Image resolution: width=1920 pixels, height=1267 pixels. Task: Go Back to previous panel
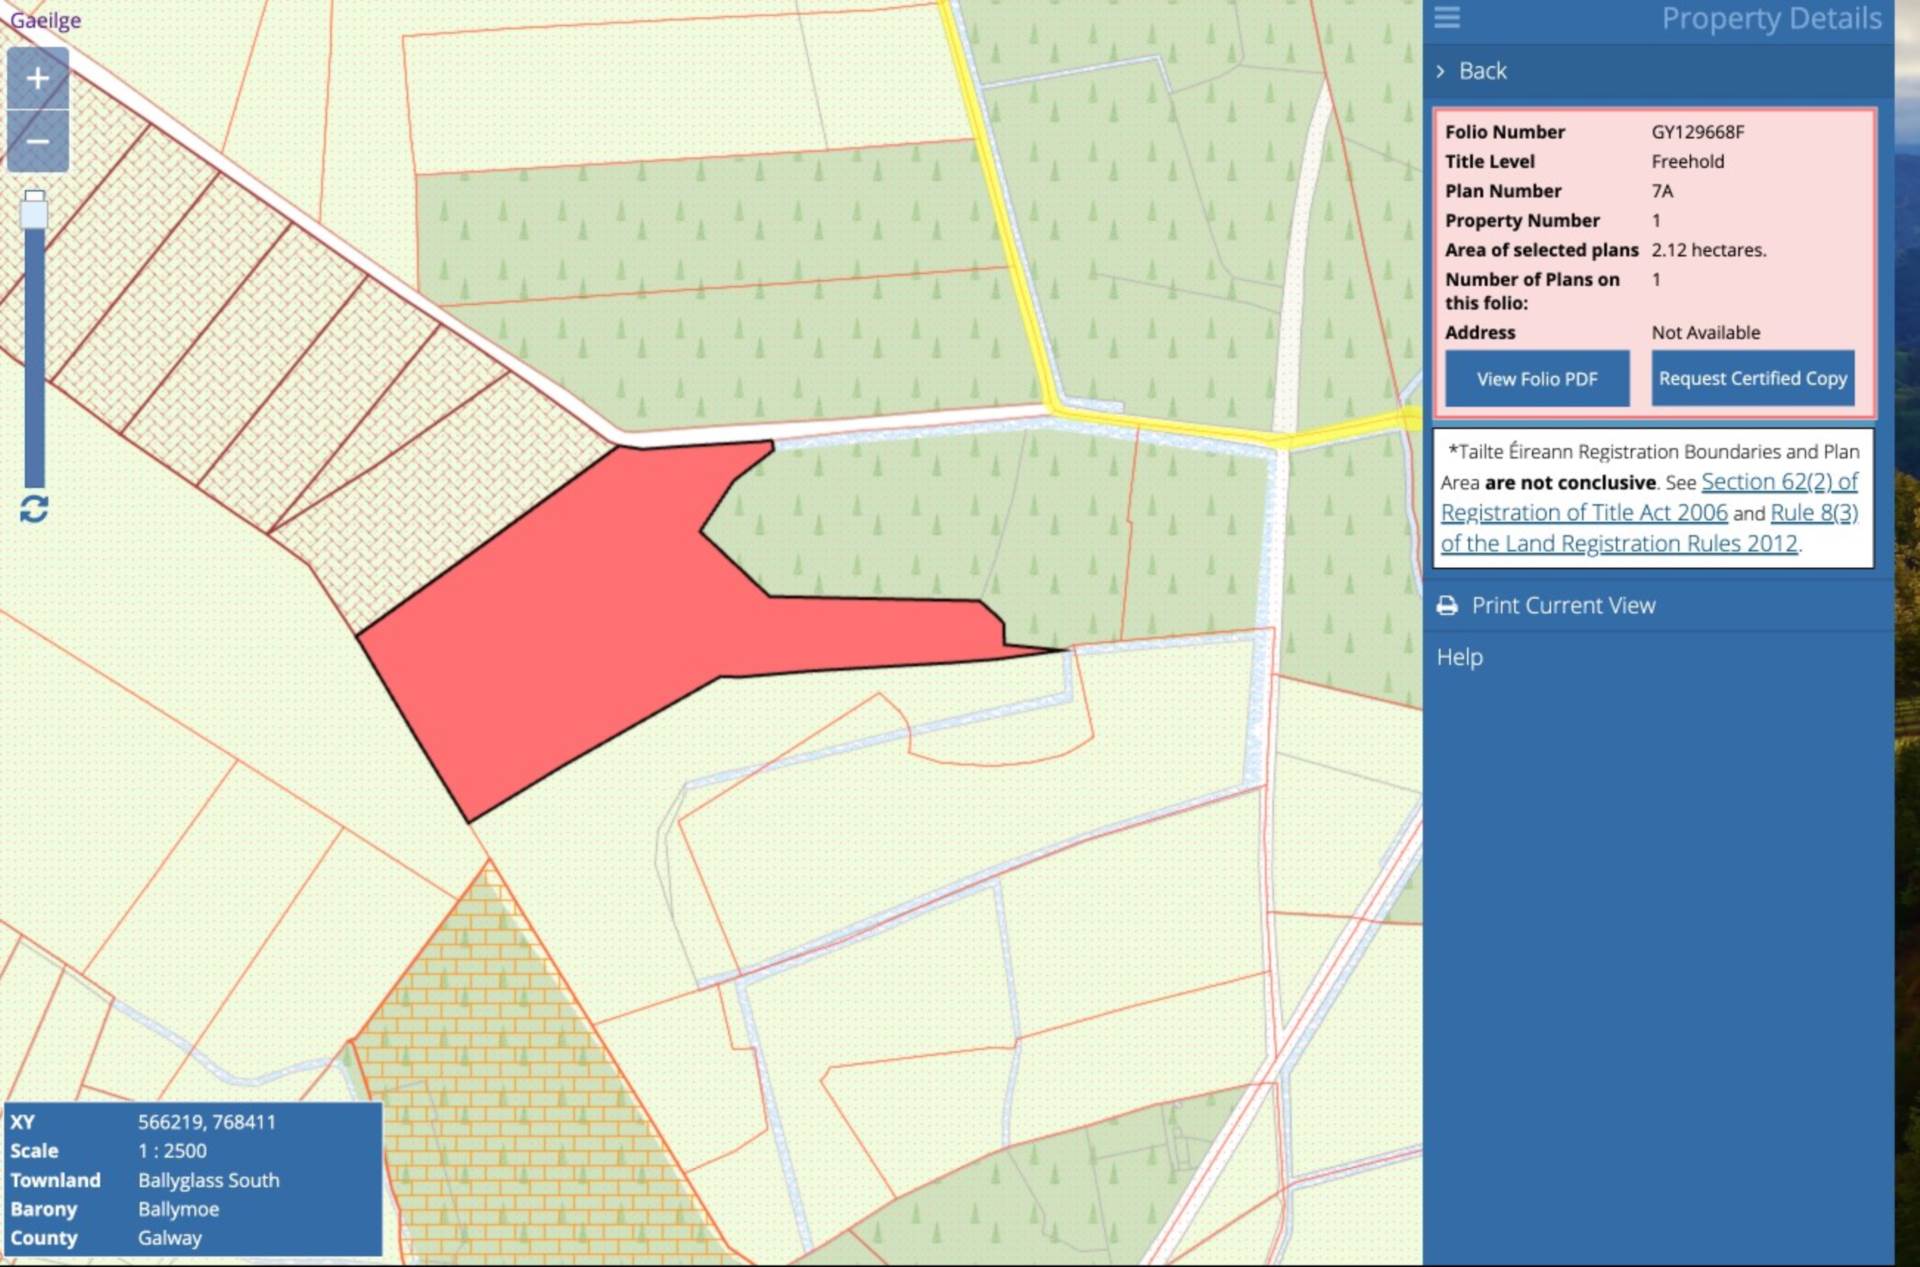click(x=1482, y=71)
